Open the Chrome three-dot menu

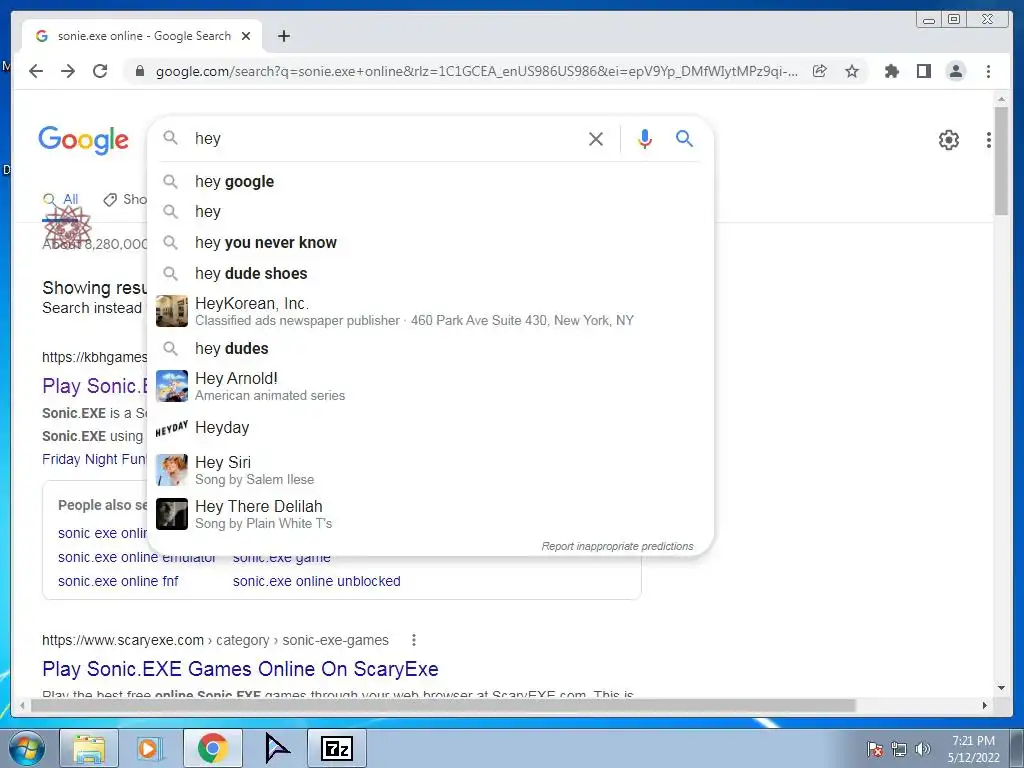tap(988, 71)
